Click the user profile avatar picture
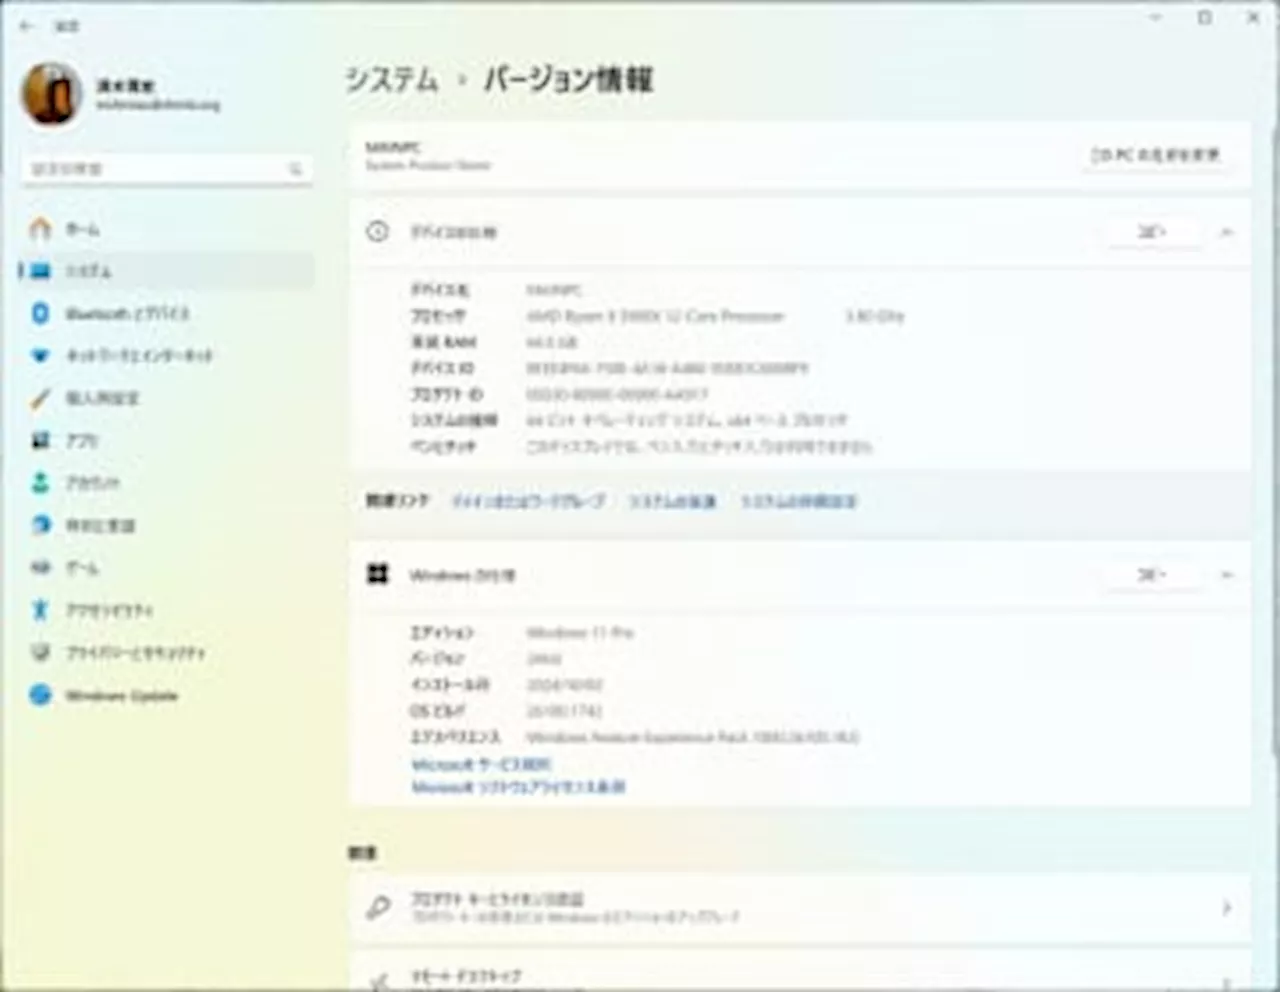Screen dimensions: 1280x992 coord(51,94)
